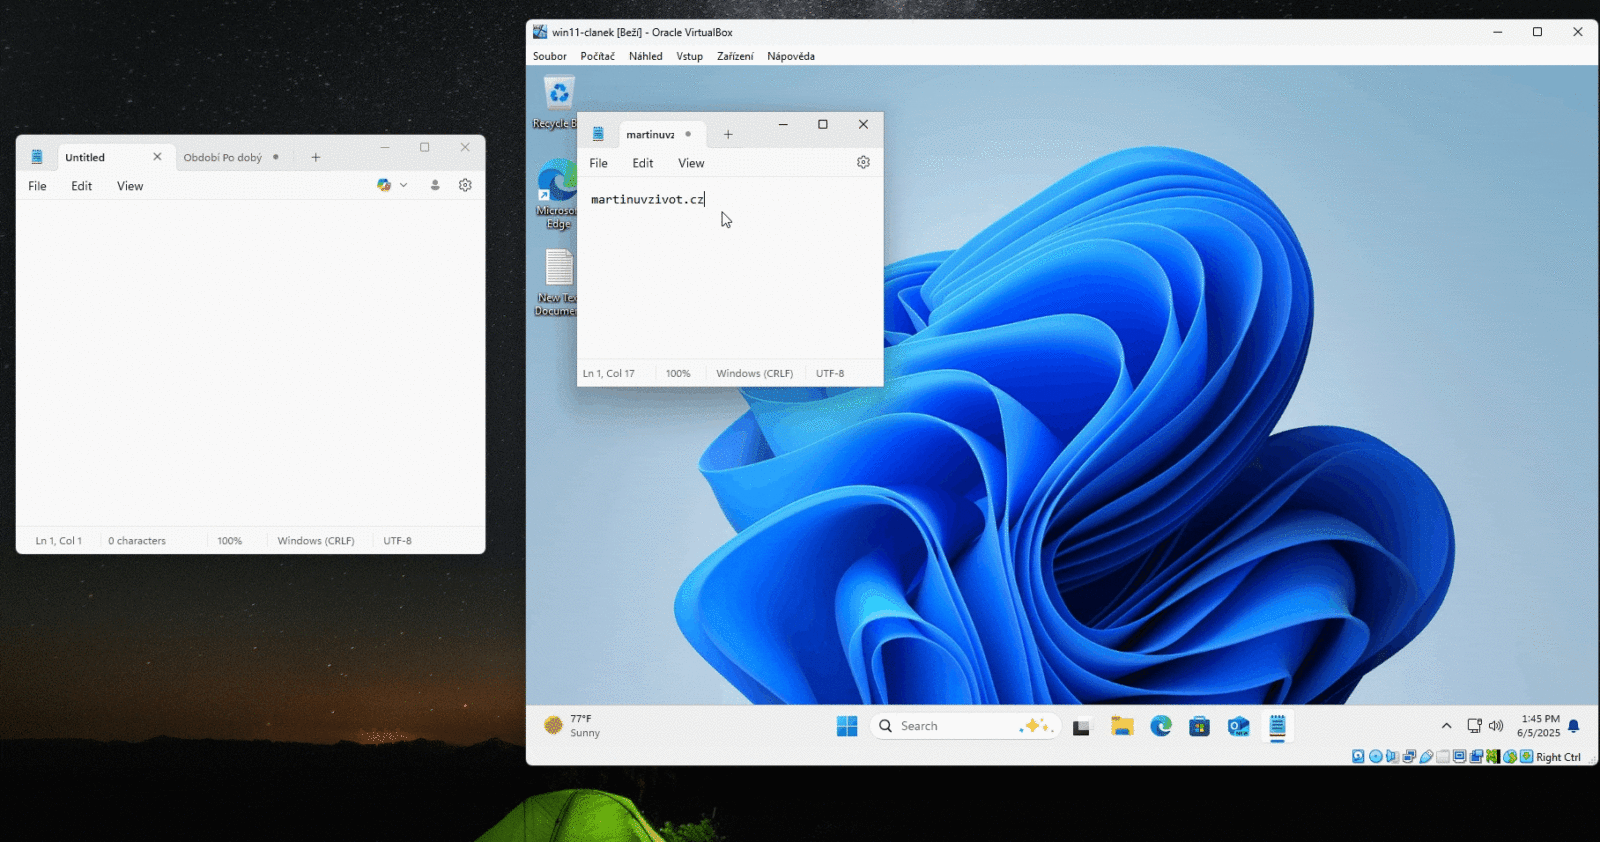Click the VirtualBox shared folders status icon
The height and width of the screenshot is (842, 1600).
pos(1443,757)
